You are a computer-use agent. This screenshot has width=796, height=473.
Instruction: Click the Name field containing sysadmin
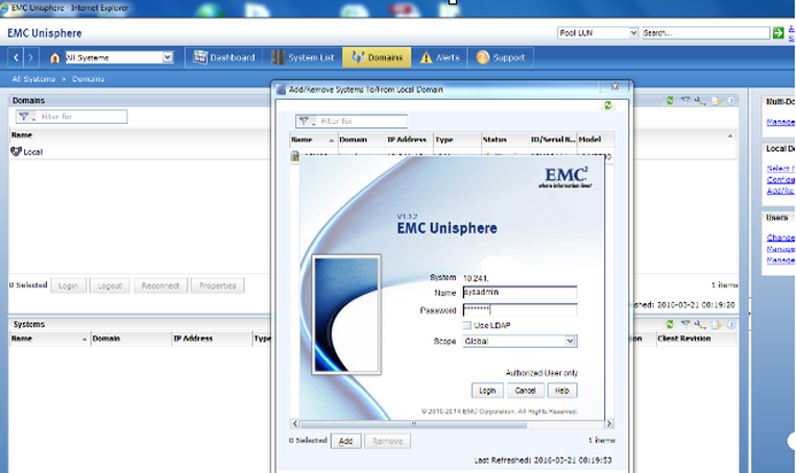coord(520,292)
